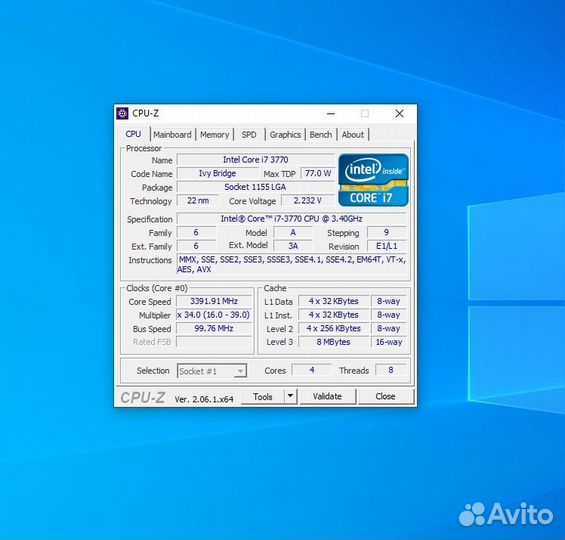Open the Memory tab
The height and width of the screenshot is (540, 565).
pos(215,135)
